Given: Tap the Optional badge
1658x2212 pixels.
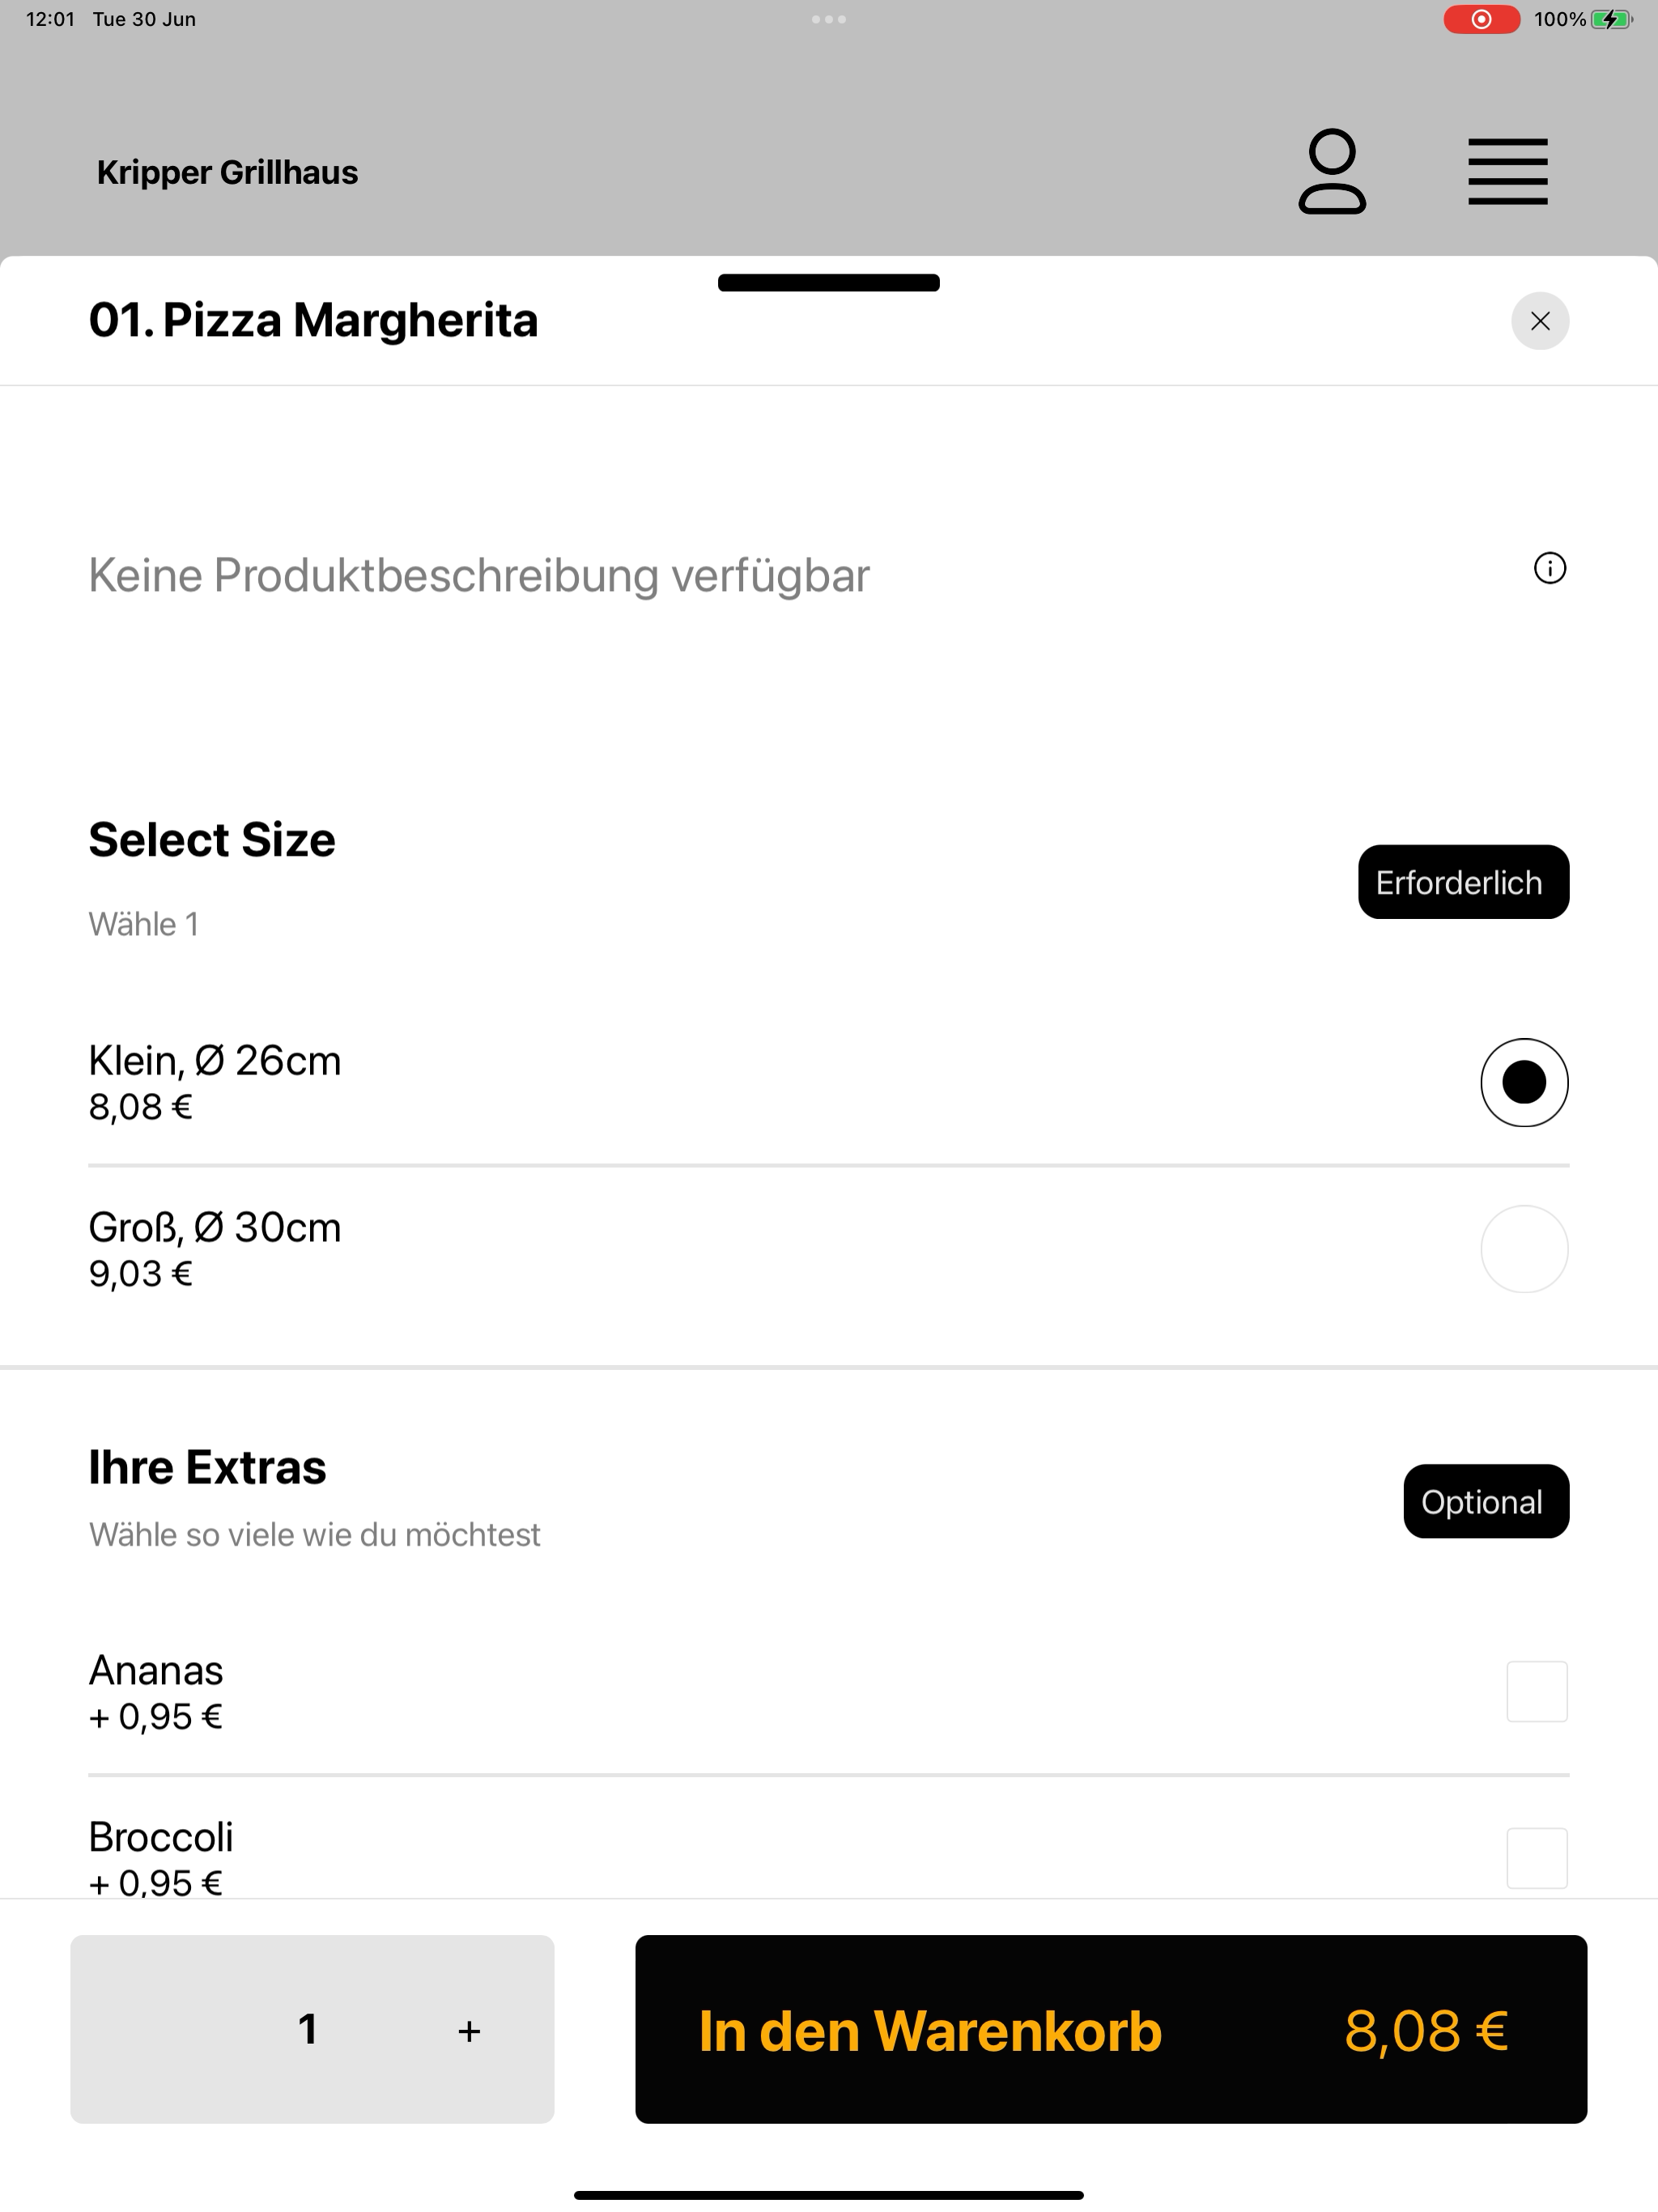Looking at the screenshot, I should pyautogui.click(x=1485, y=1501).
